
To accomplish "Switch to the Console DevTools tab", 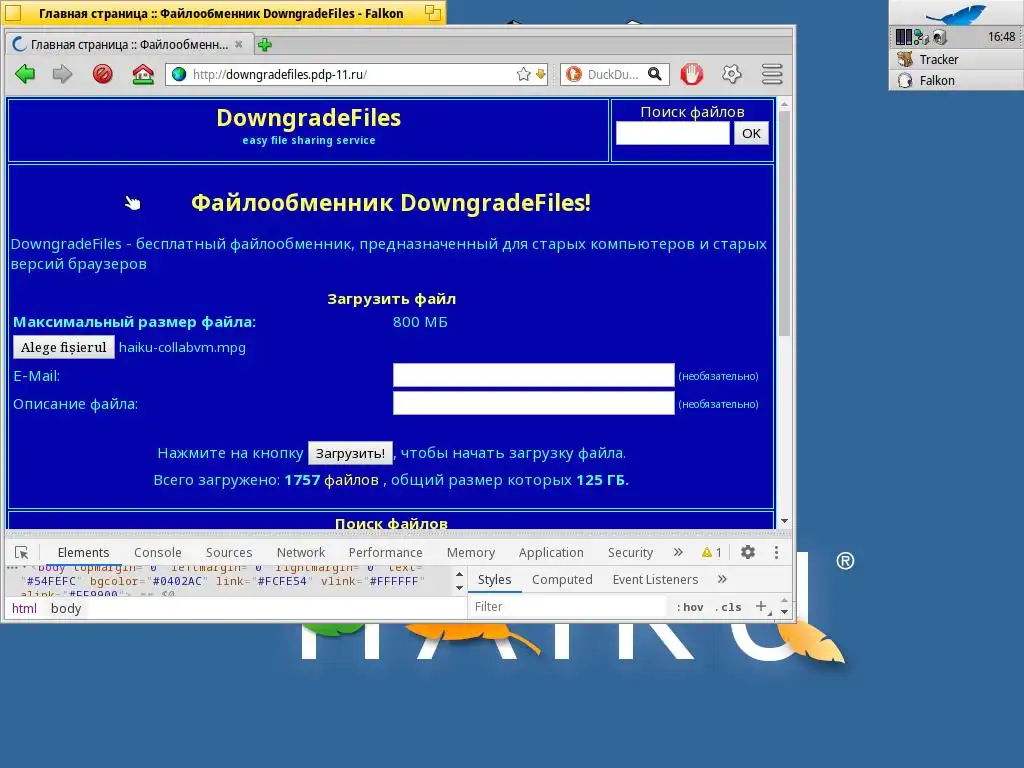I will (157, 552).
